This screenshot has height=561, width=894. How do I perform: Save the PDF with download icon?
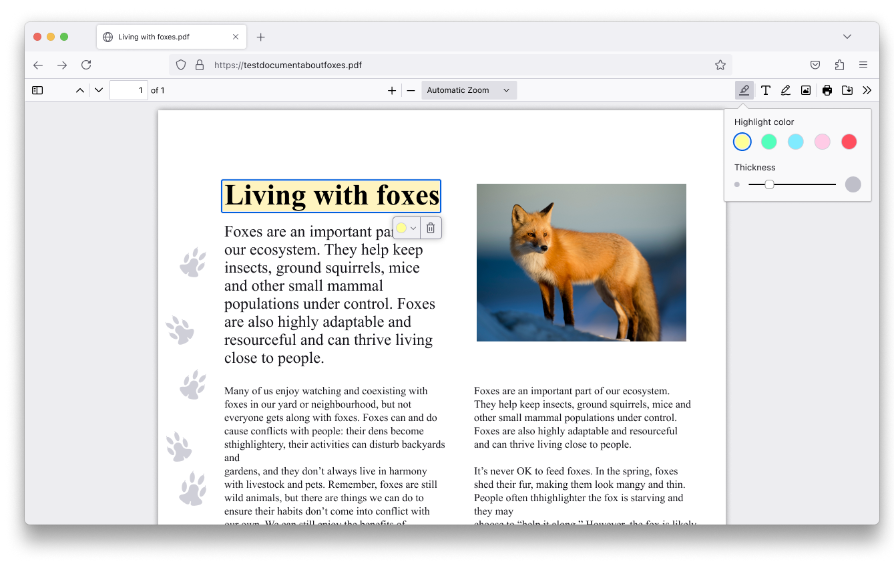(847, 90)
